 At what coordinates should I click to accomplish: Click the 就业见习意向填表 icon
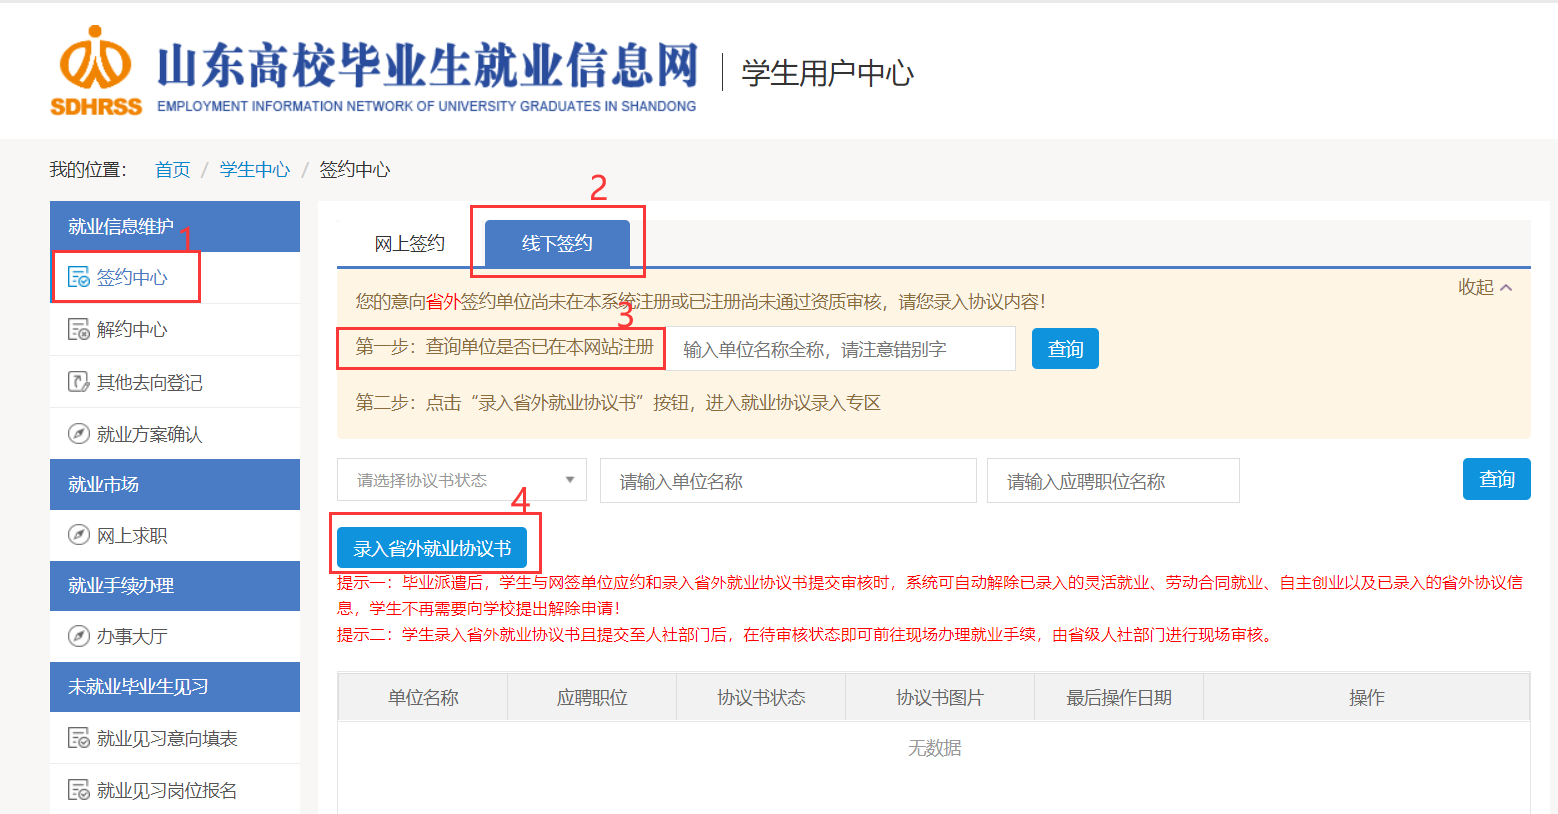click(x=78, y=738)
